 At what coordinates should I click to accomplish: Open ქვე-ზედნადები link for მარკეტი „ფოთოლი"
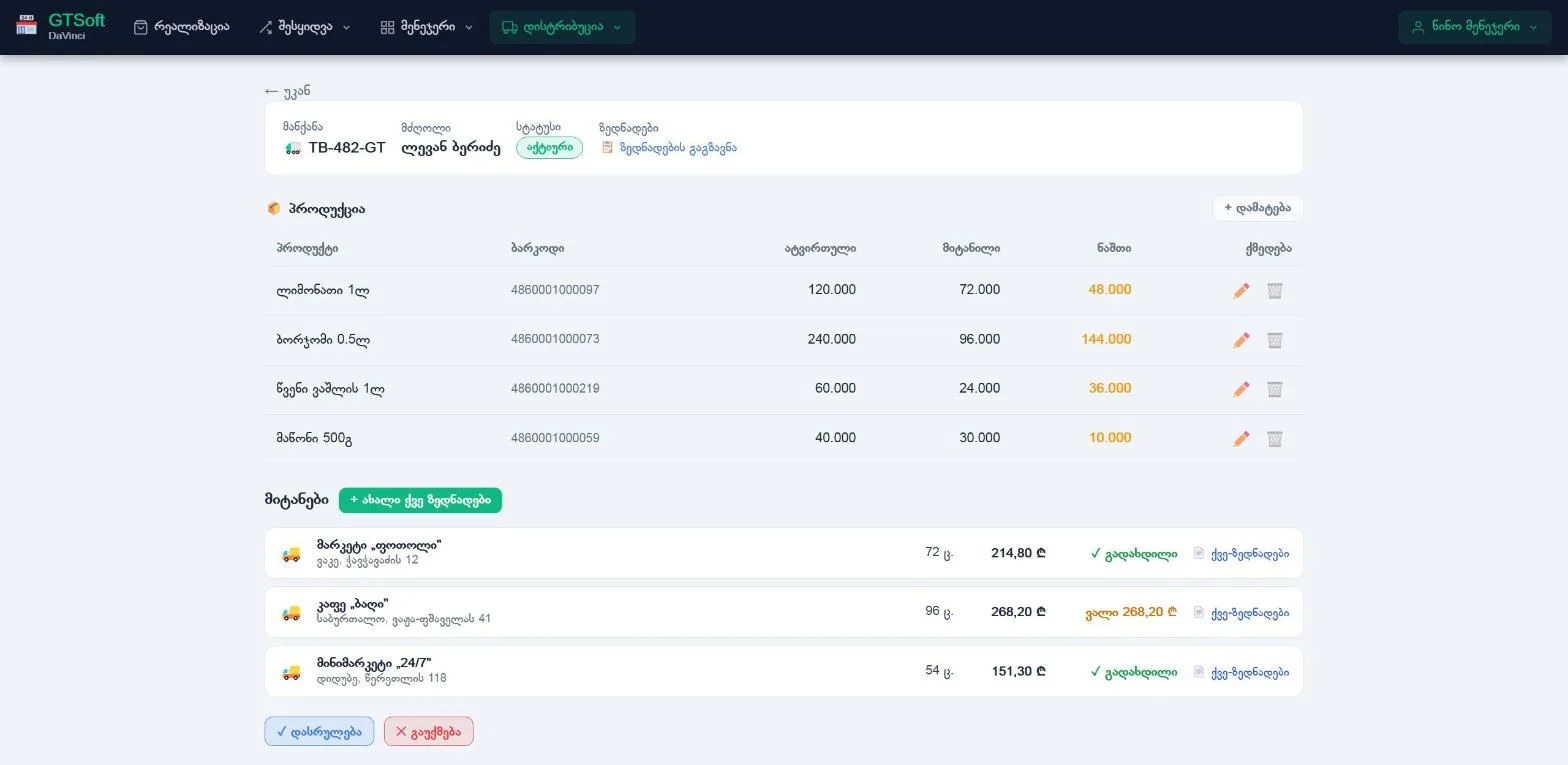tap(1241, 553)
